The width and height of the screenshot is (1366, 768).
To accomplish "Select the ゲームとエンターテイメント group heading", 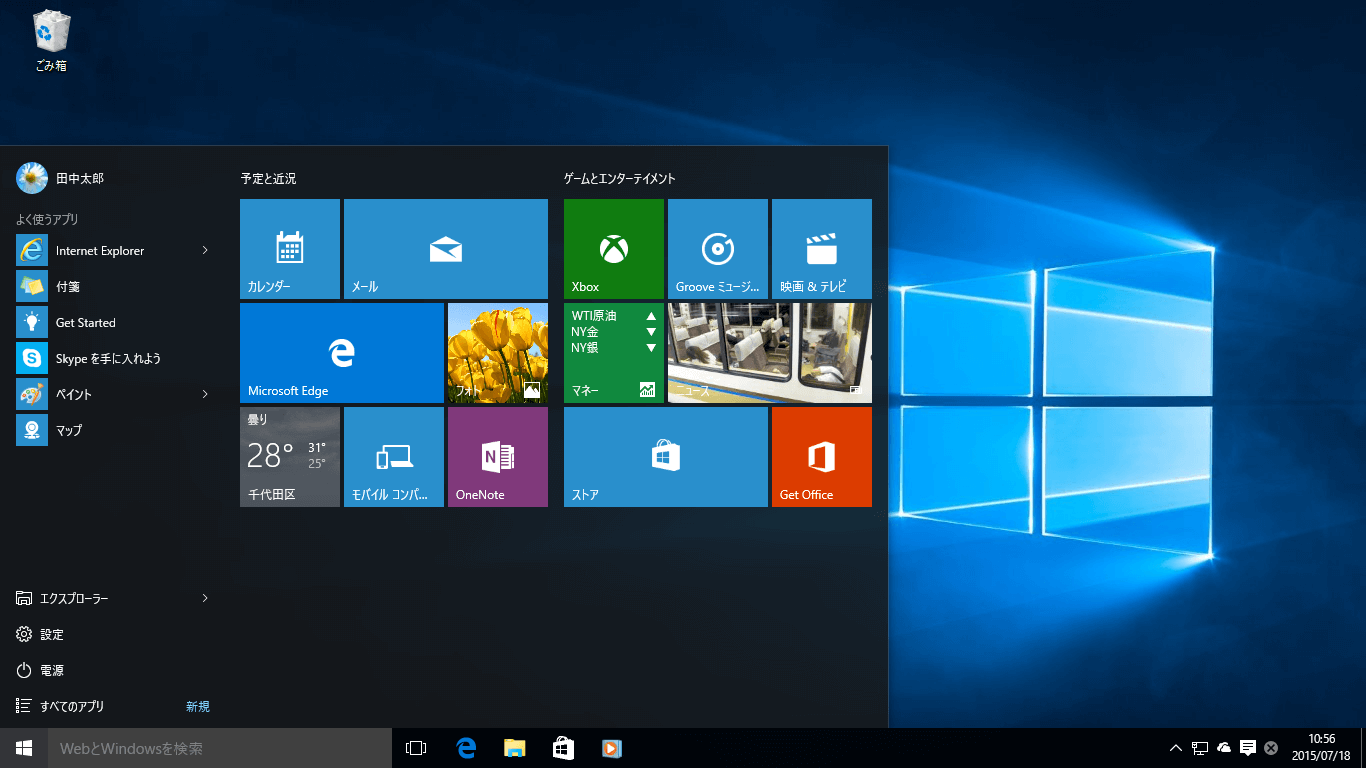I will click(620, 179).
